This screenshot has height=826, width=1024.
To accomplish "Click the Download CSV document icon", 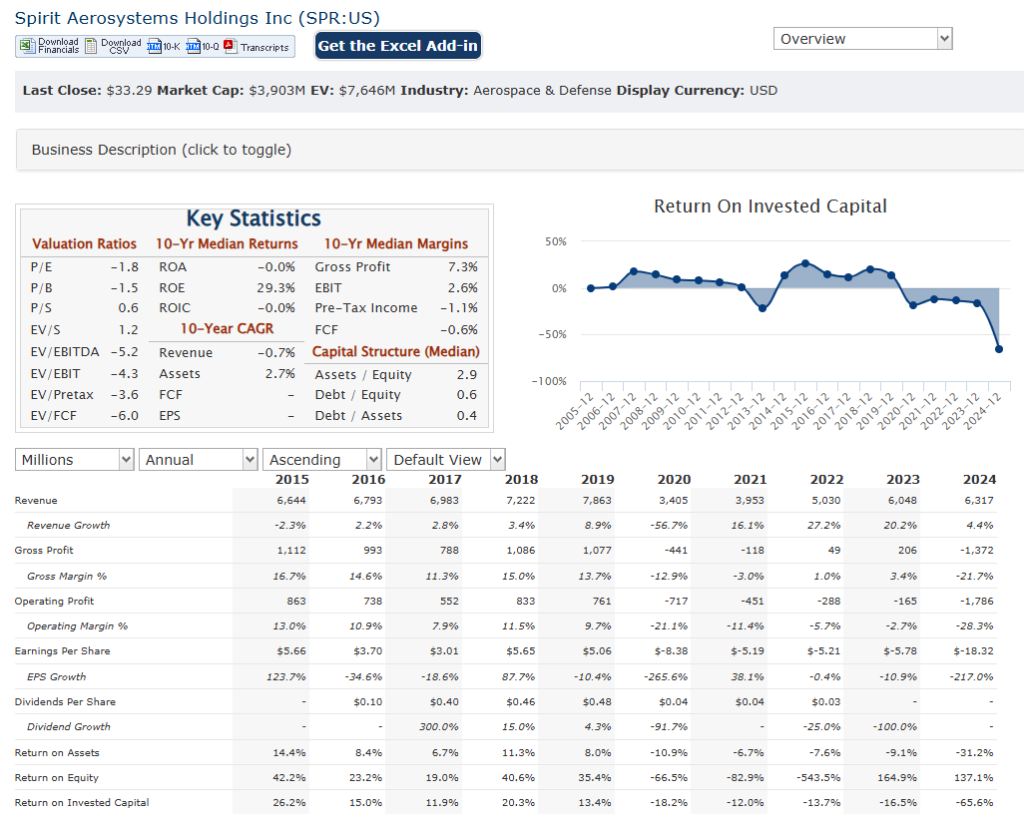I will [92, 46].
